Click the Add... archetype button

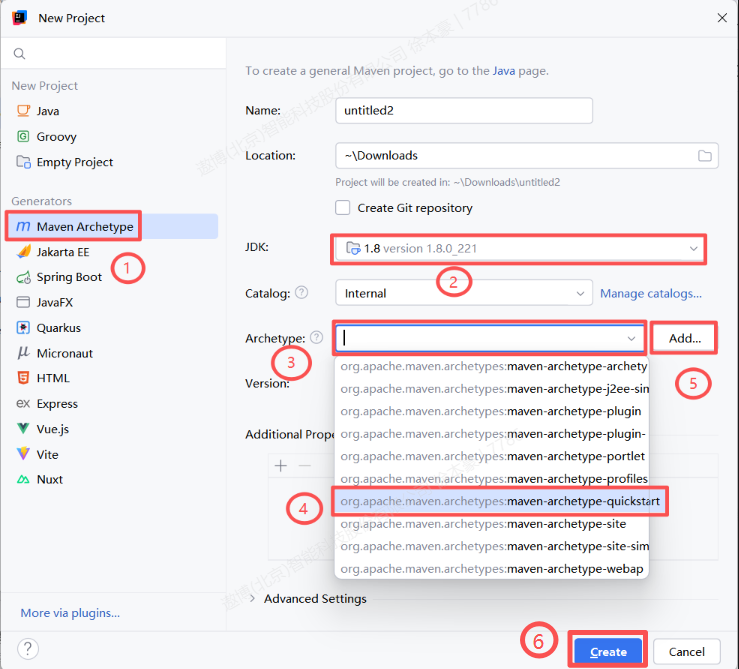pyautogui.click(x=685, y=338)
